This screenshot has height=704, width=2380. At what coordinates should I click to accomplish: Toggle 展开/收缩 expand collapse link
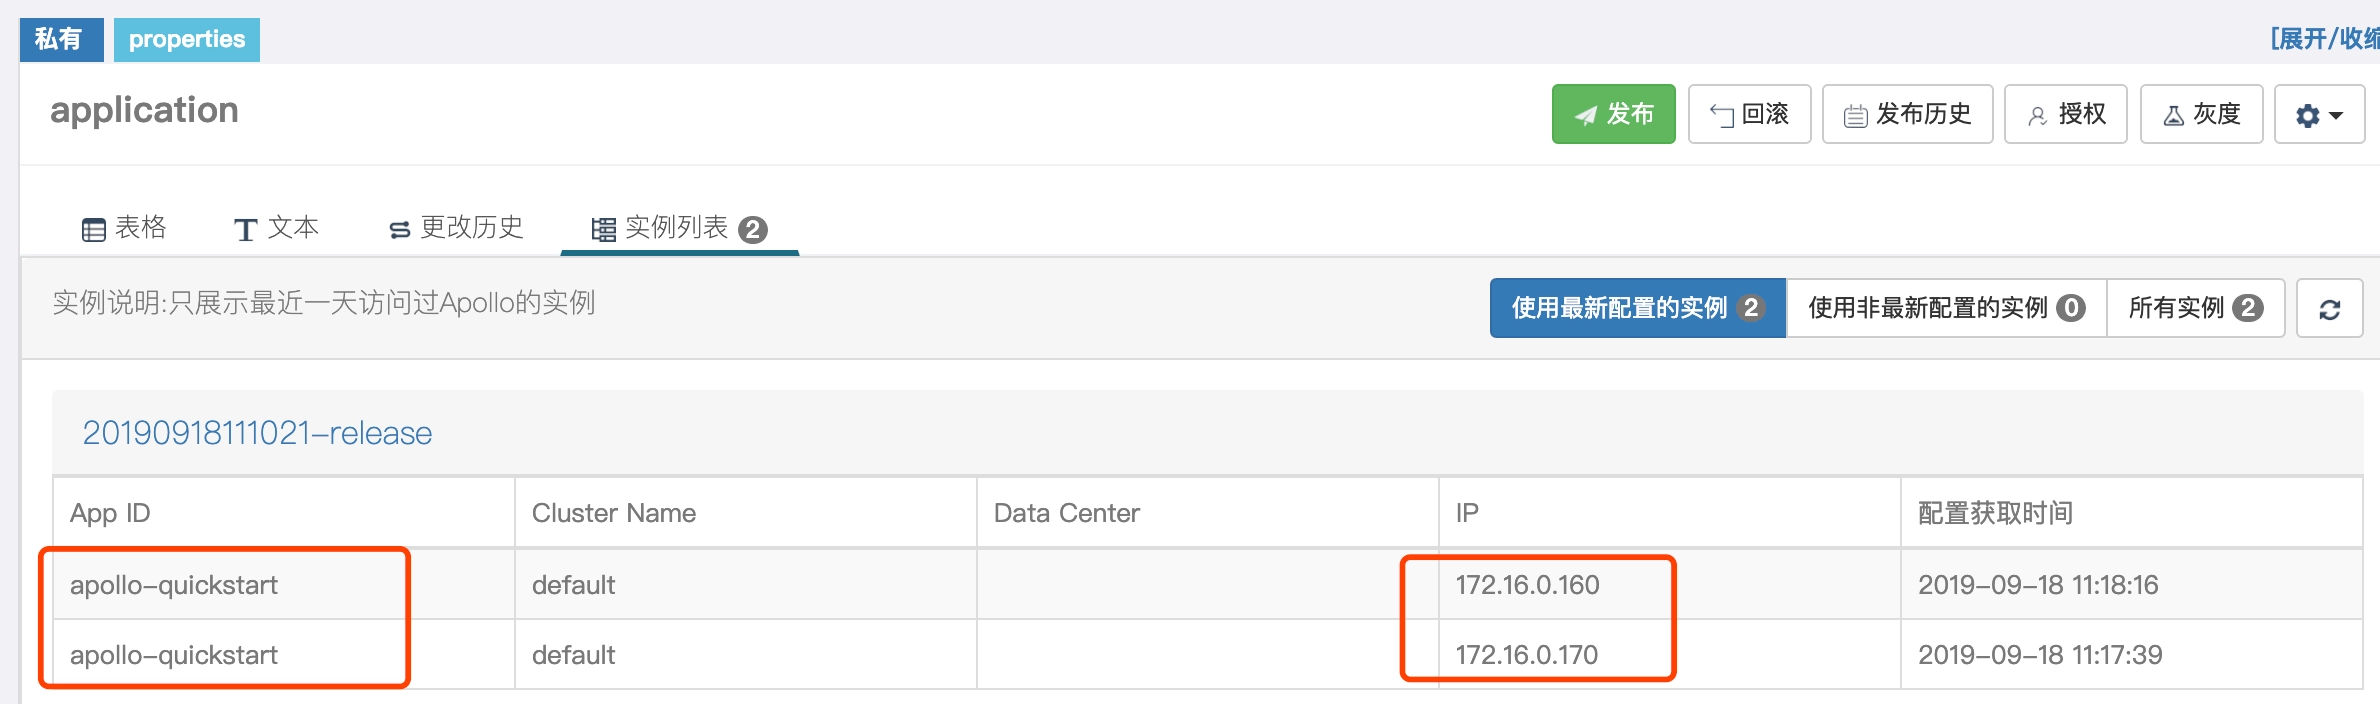point(2325,39)
